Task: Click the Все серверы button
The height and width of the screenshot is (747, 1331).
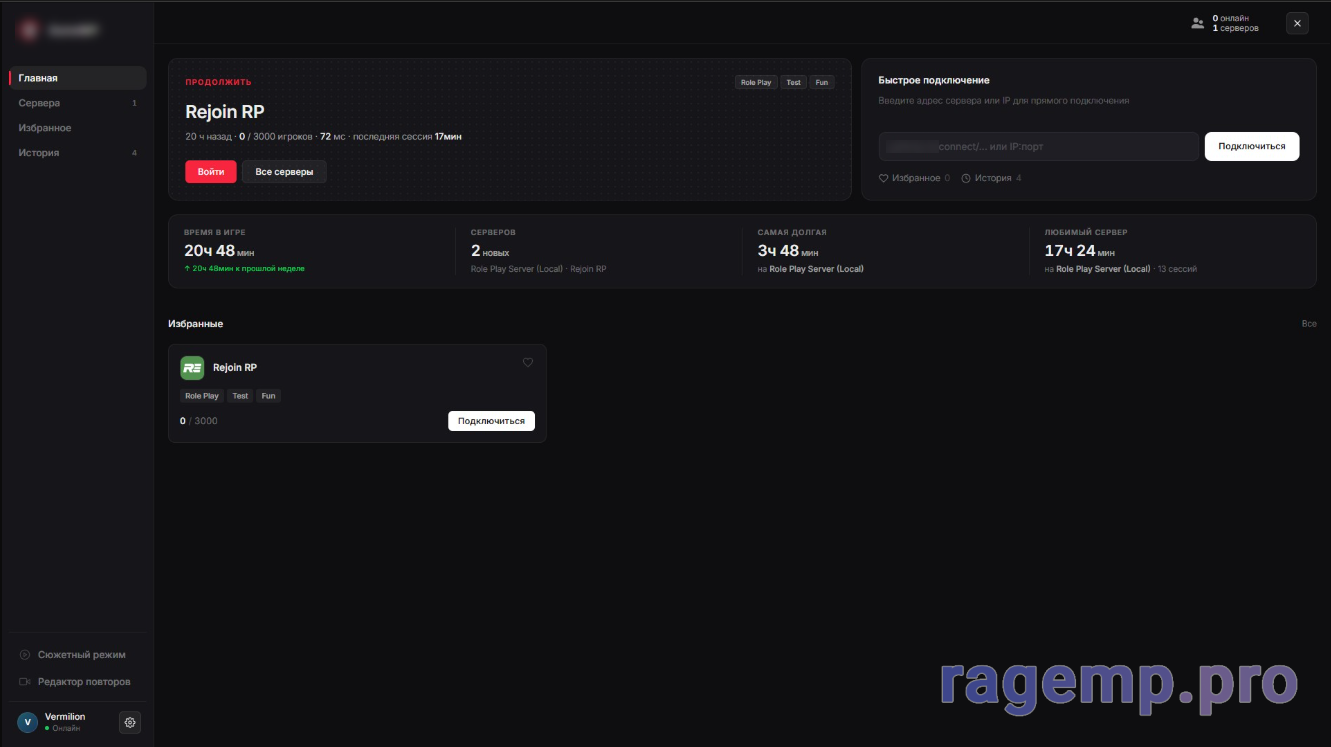Action: click(x=284, y=172)
